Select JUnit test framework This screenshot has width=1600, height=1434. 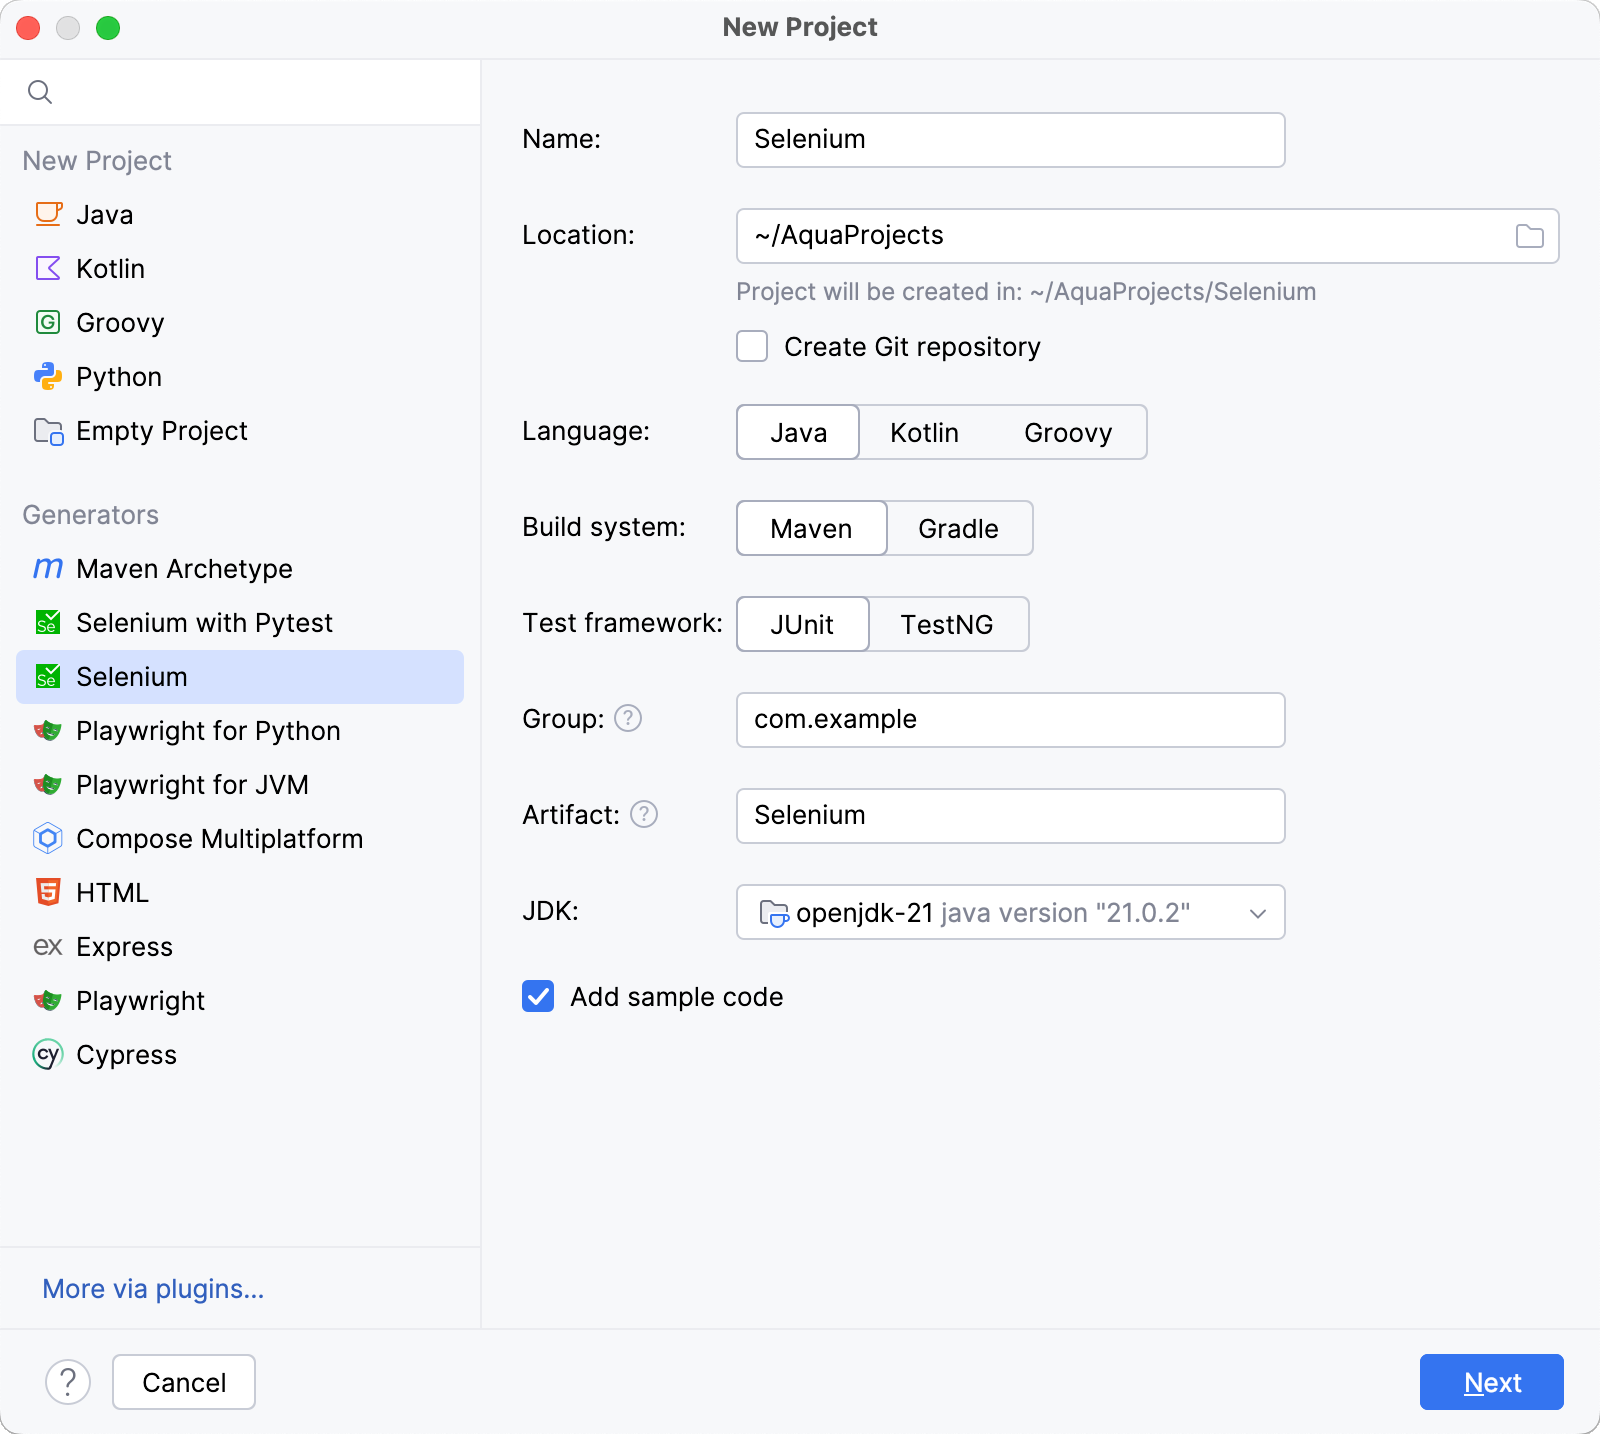(802, 624)
